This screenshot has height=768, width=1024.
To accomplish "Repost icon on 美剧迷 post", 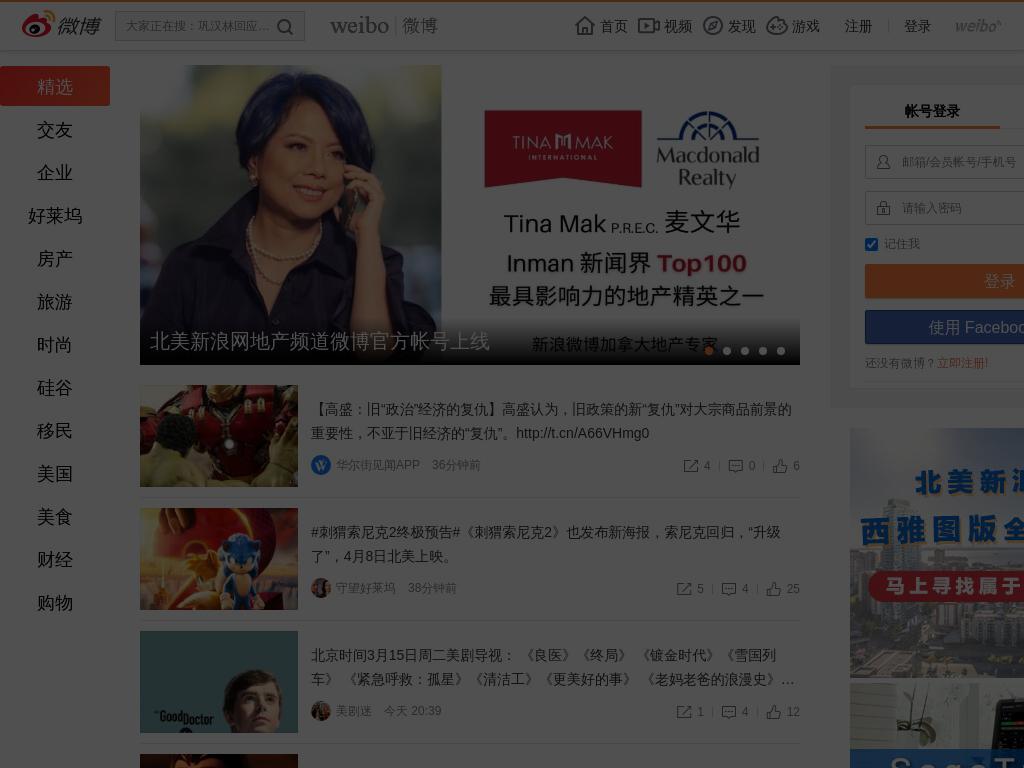I will [684, 712].
